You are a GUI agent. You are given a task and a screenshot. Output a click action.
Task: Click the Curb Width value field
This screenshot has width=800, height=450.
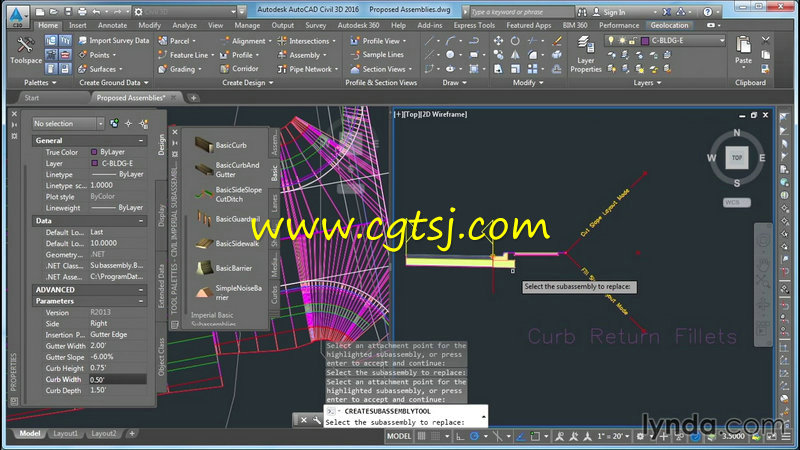tap(117, 380)
